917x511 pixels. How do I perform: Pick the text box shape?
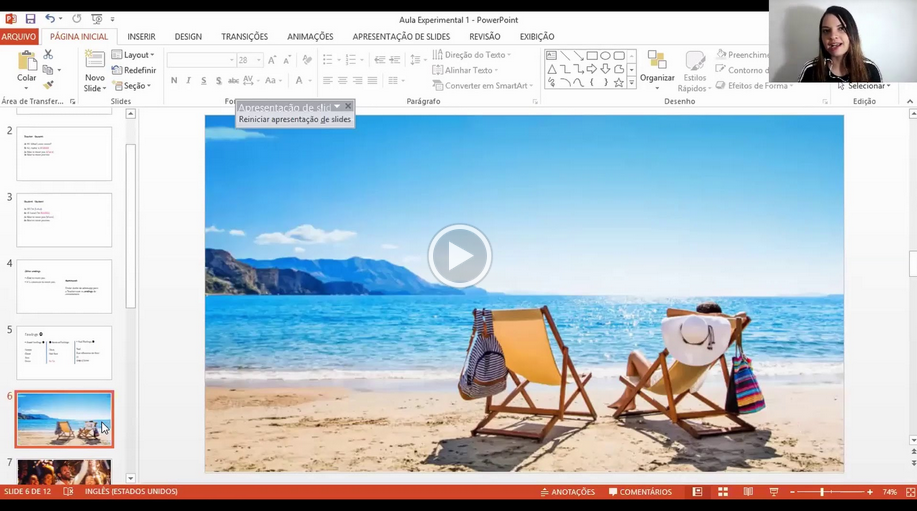click(551, 56)
